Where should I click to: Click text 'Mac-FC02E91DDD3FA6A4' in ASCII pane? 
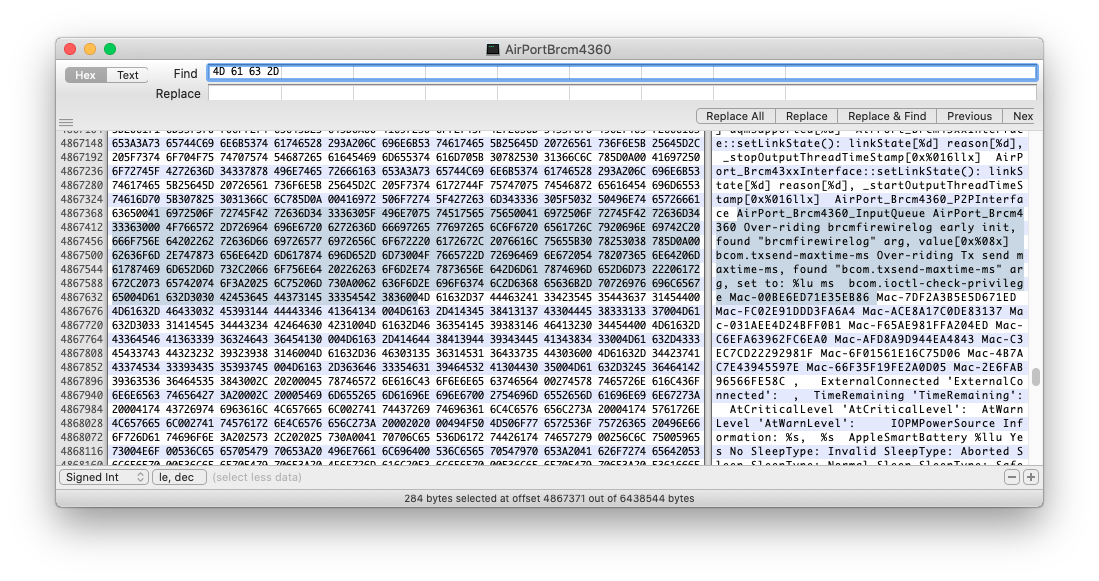[x=785, y=311]
